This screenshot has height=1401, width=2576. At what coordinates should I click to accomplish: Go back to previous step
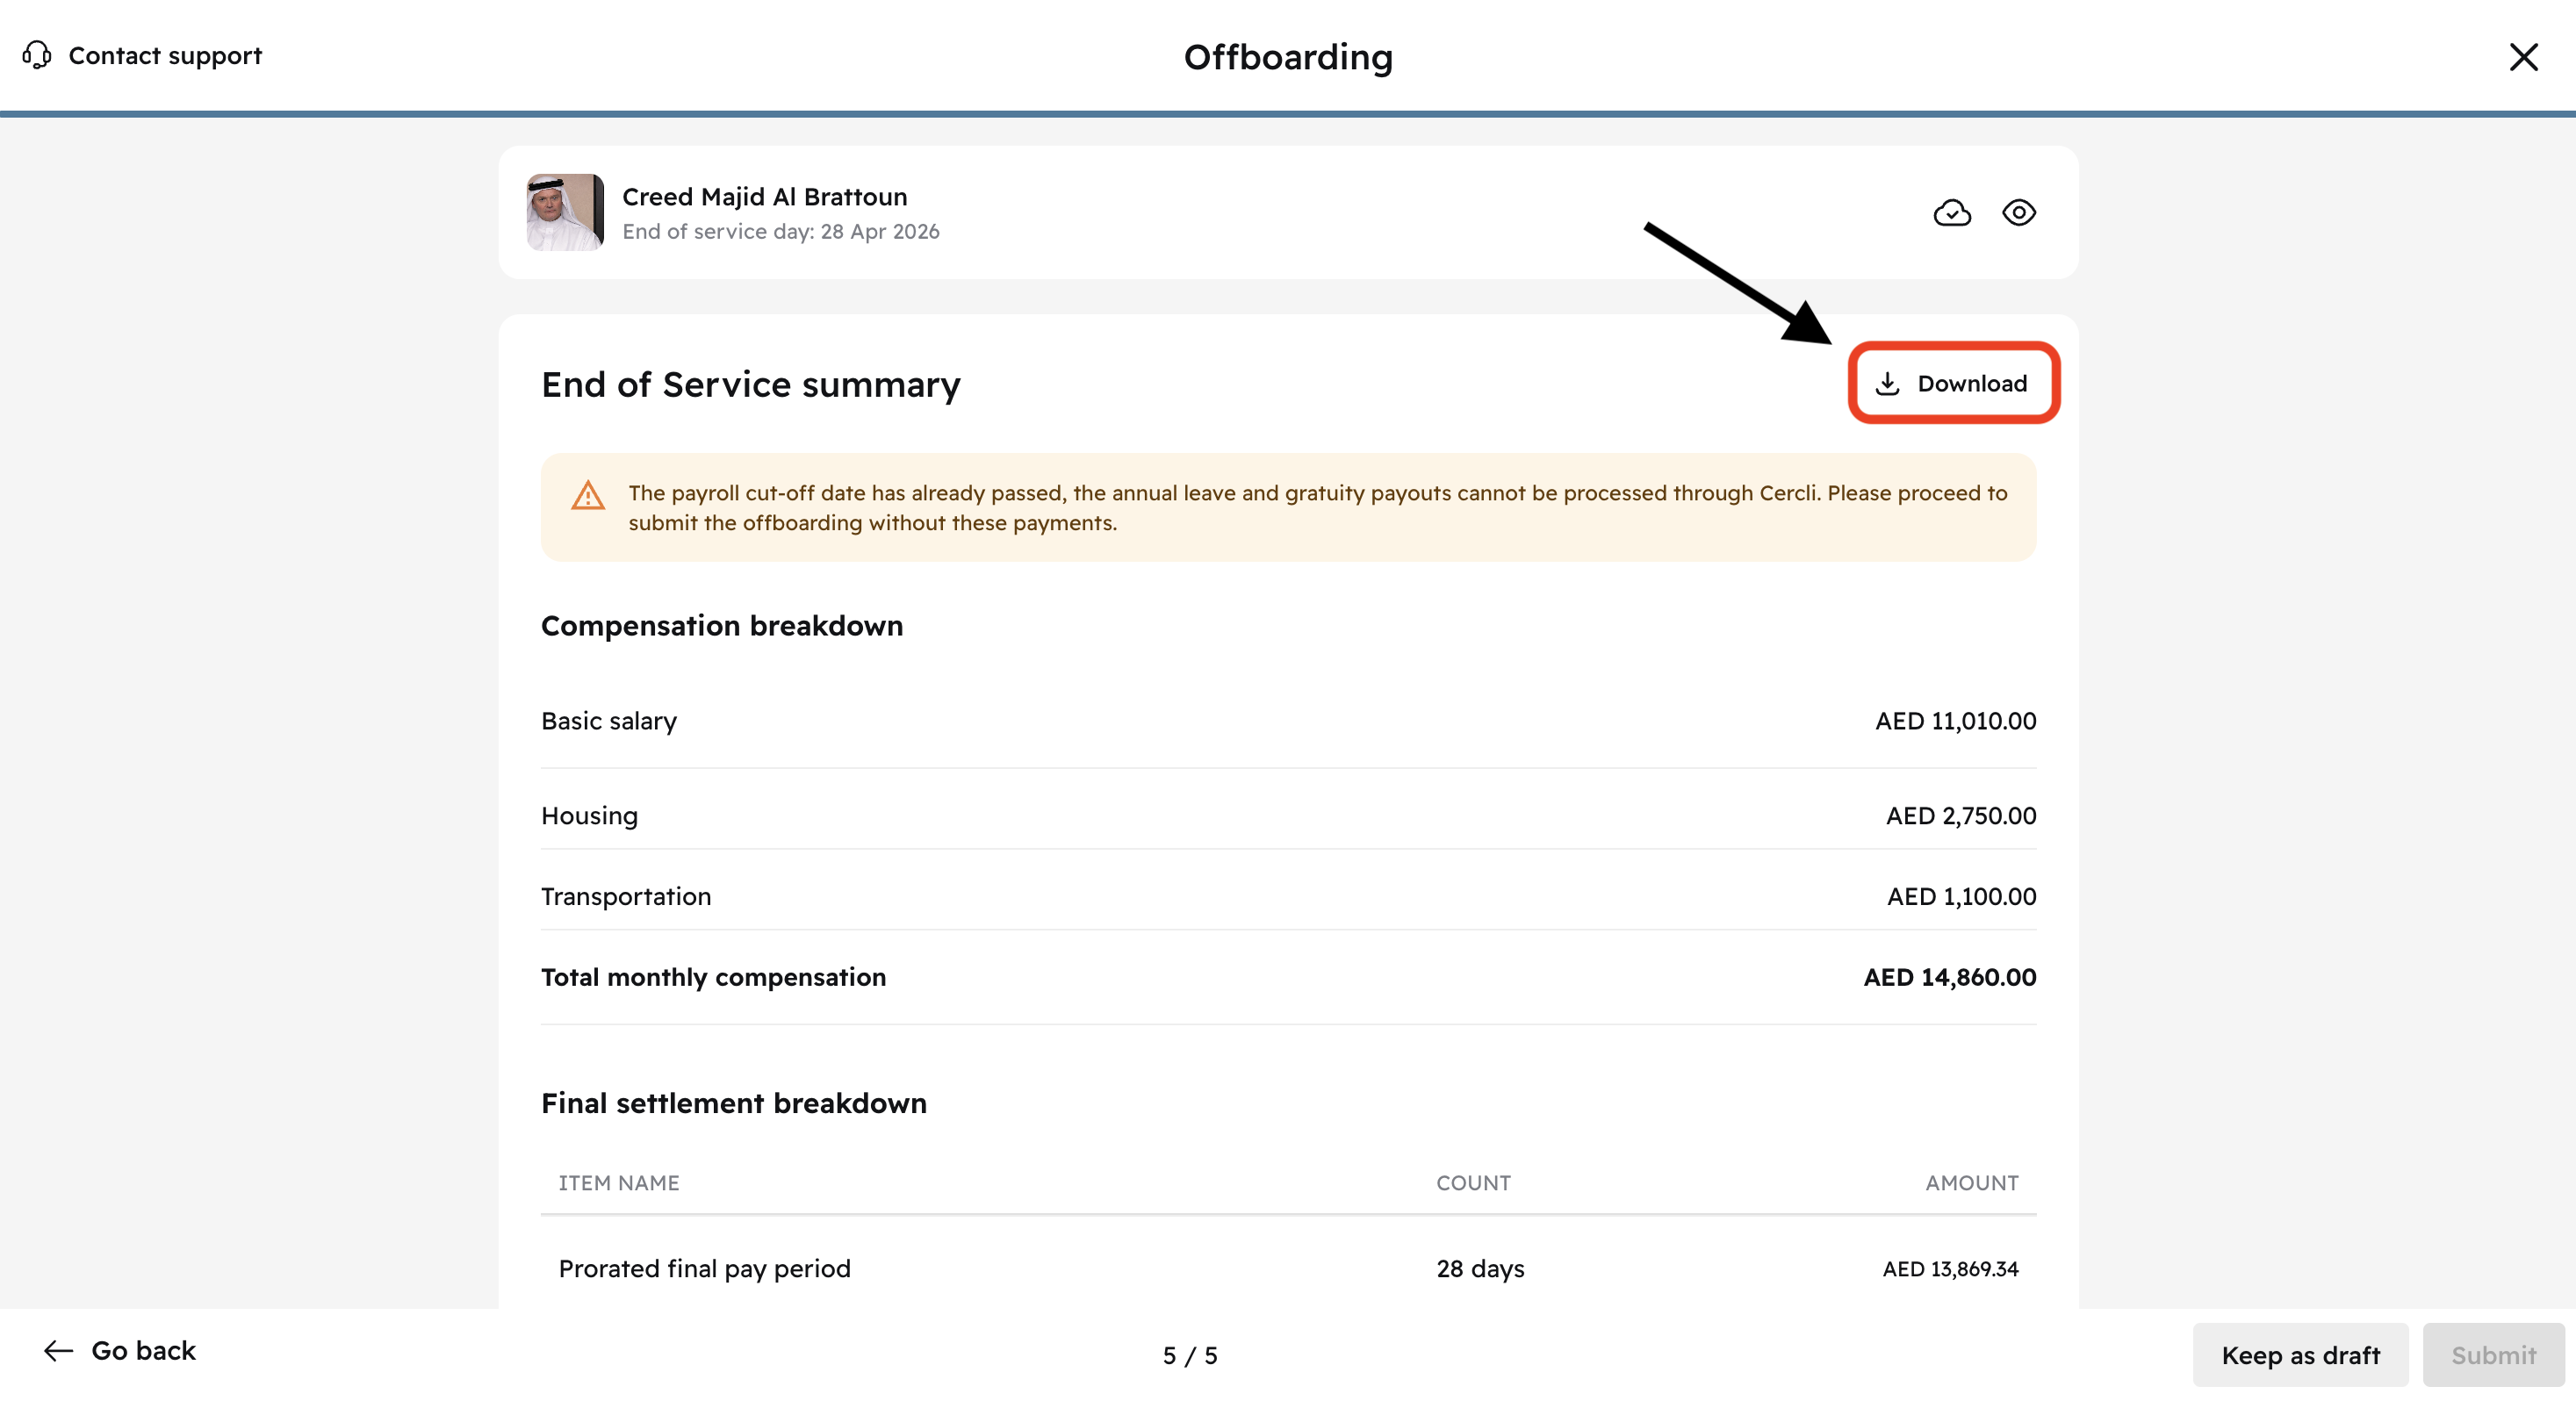click(x=143, y=1351)
